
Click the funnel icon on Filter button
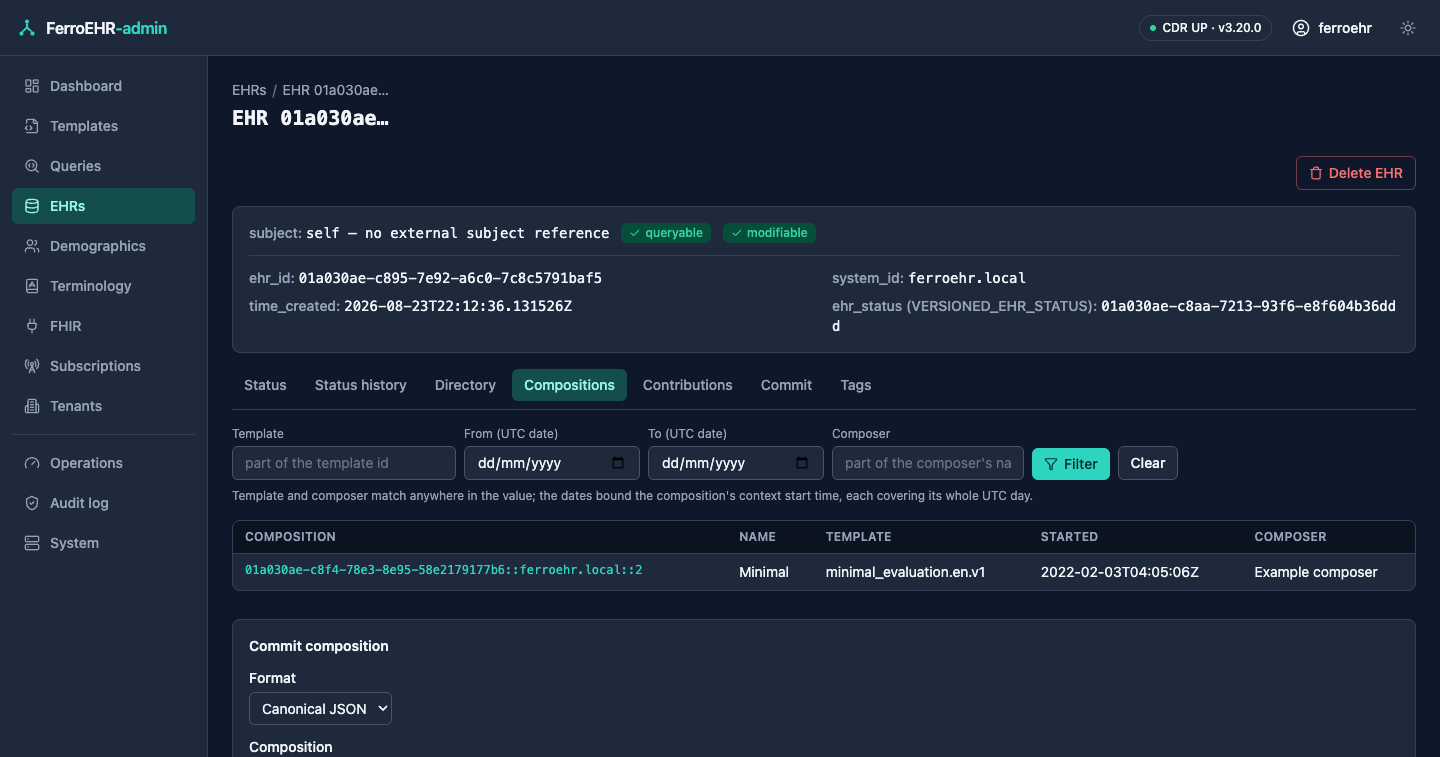tap(1051, 464)
